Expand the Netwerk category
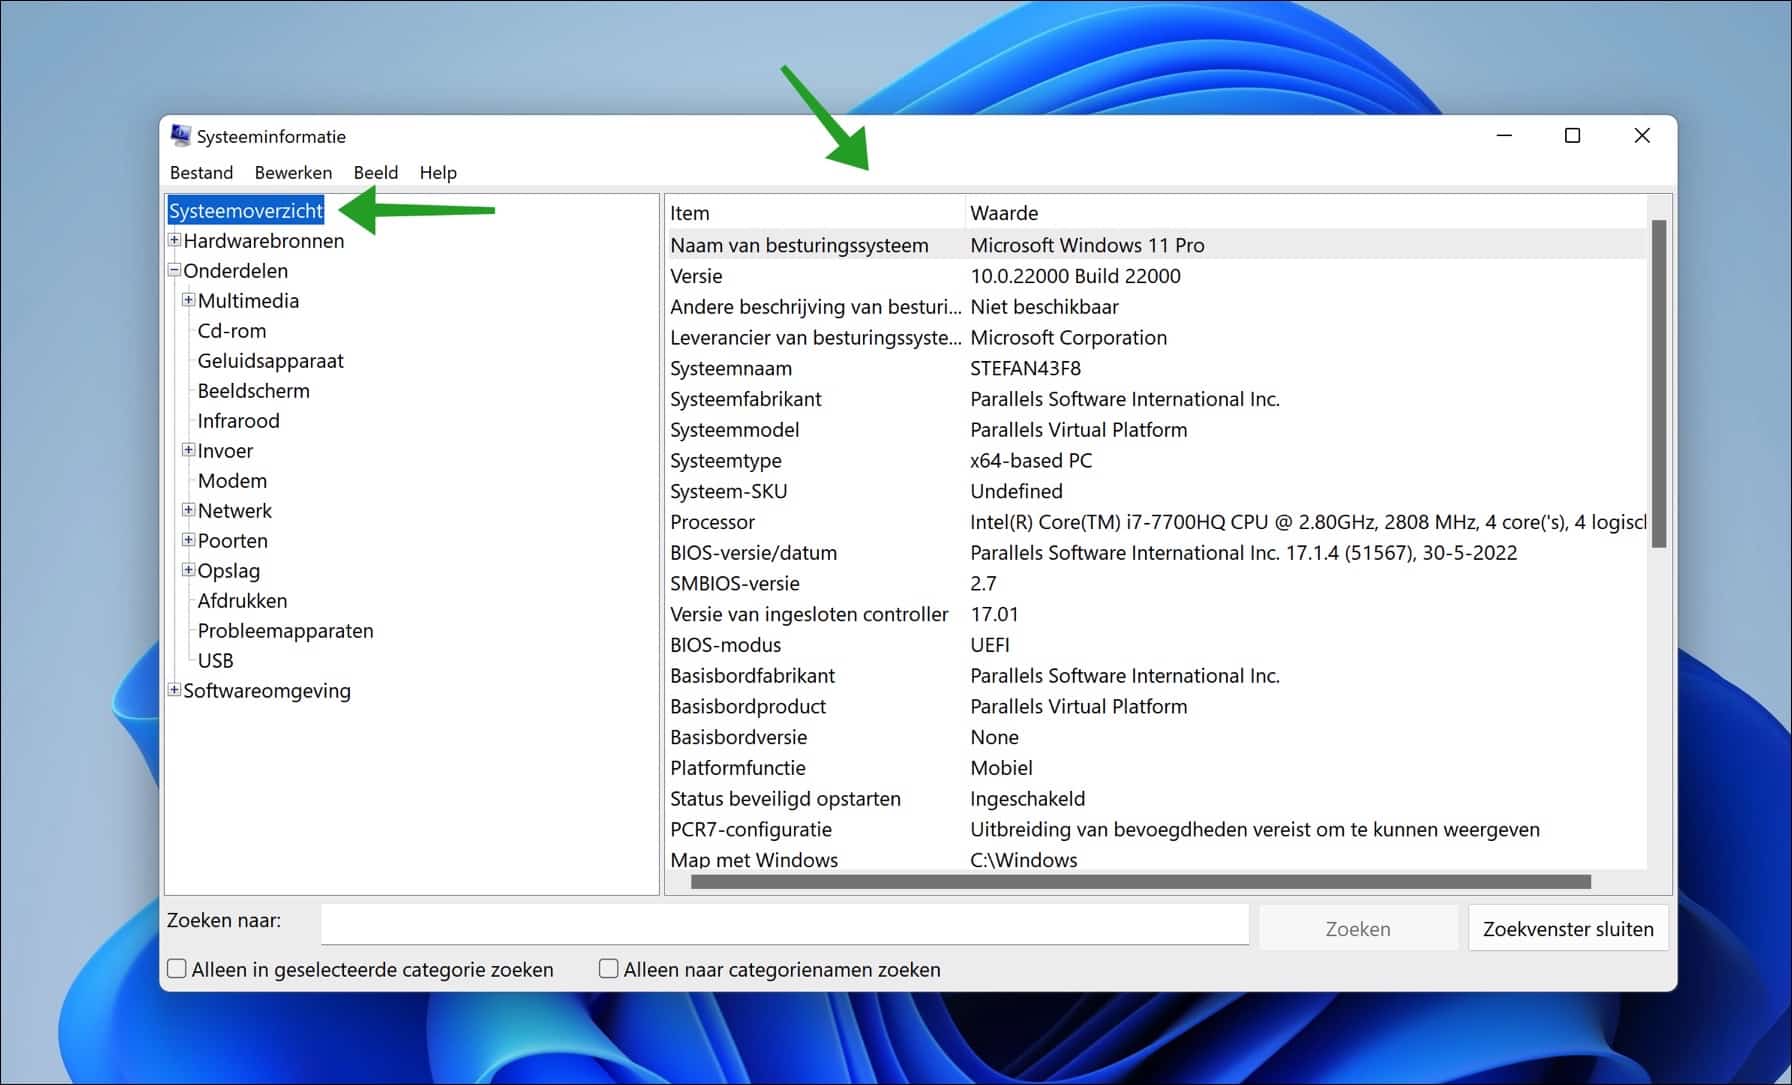1792x1085 pixels. coord(188,510)
